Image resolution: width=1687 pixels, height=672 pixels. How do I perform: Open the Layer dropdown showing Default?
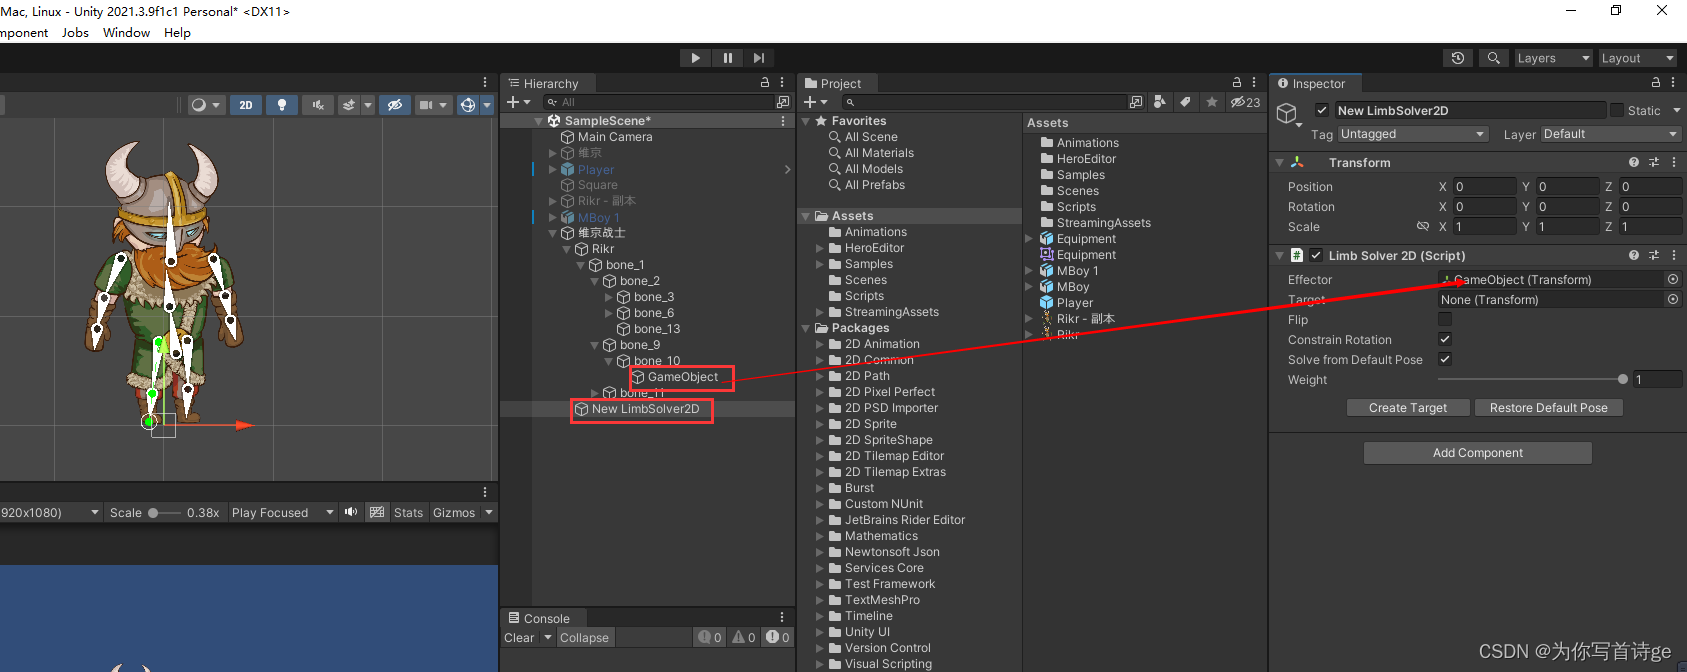pyautogui.click(x=1611, y=134)
